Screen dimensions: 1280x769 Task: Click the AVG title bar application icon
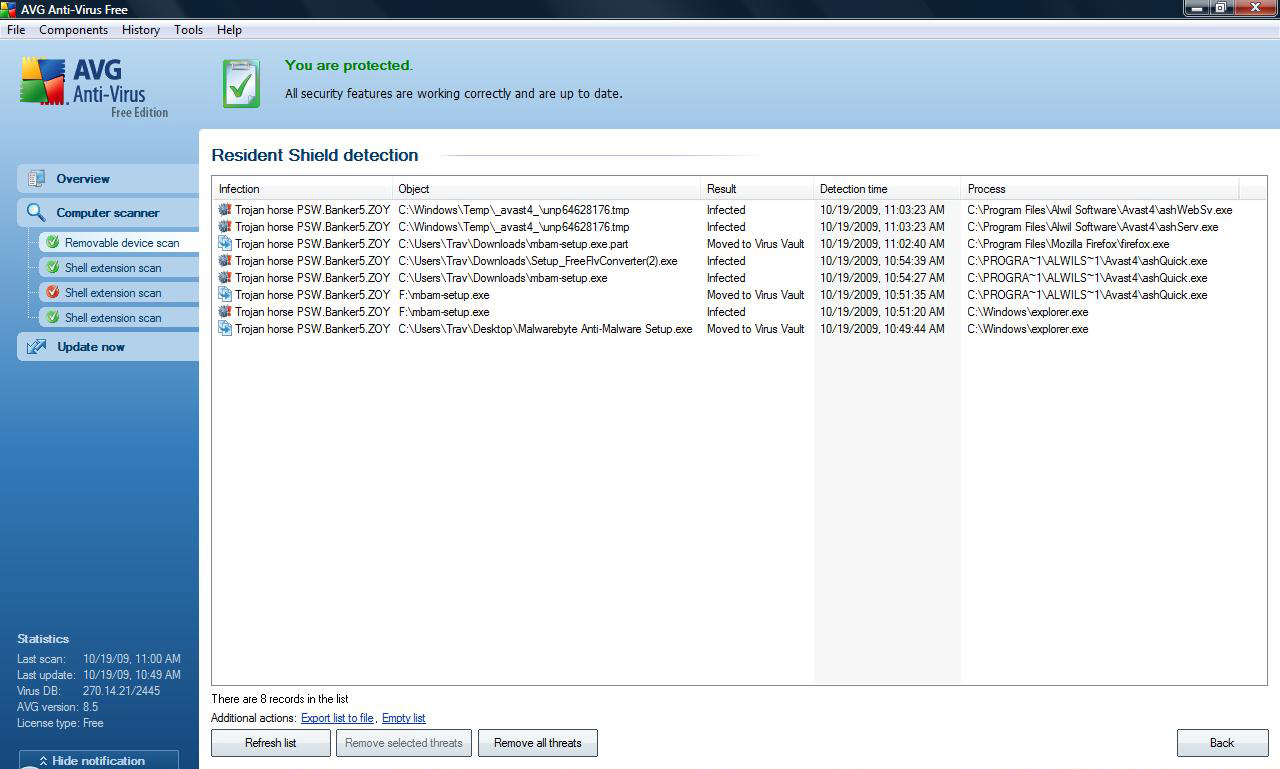9,9
